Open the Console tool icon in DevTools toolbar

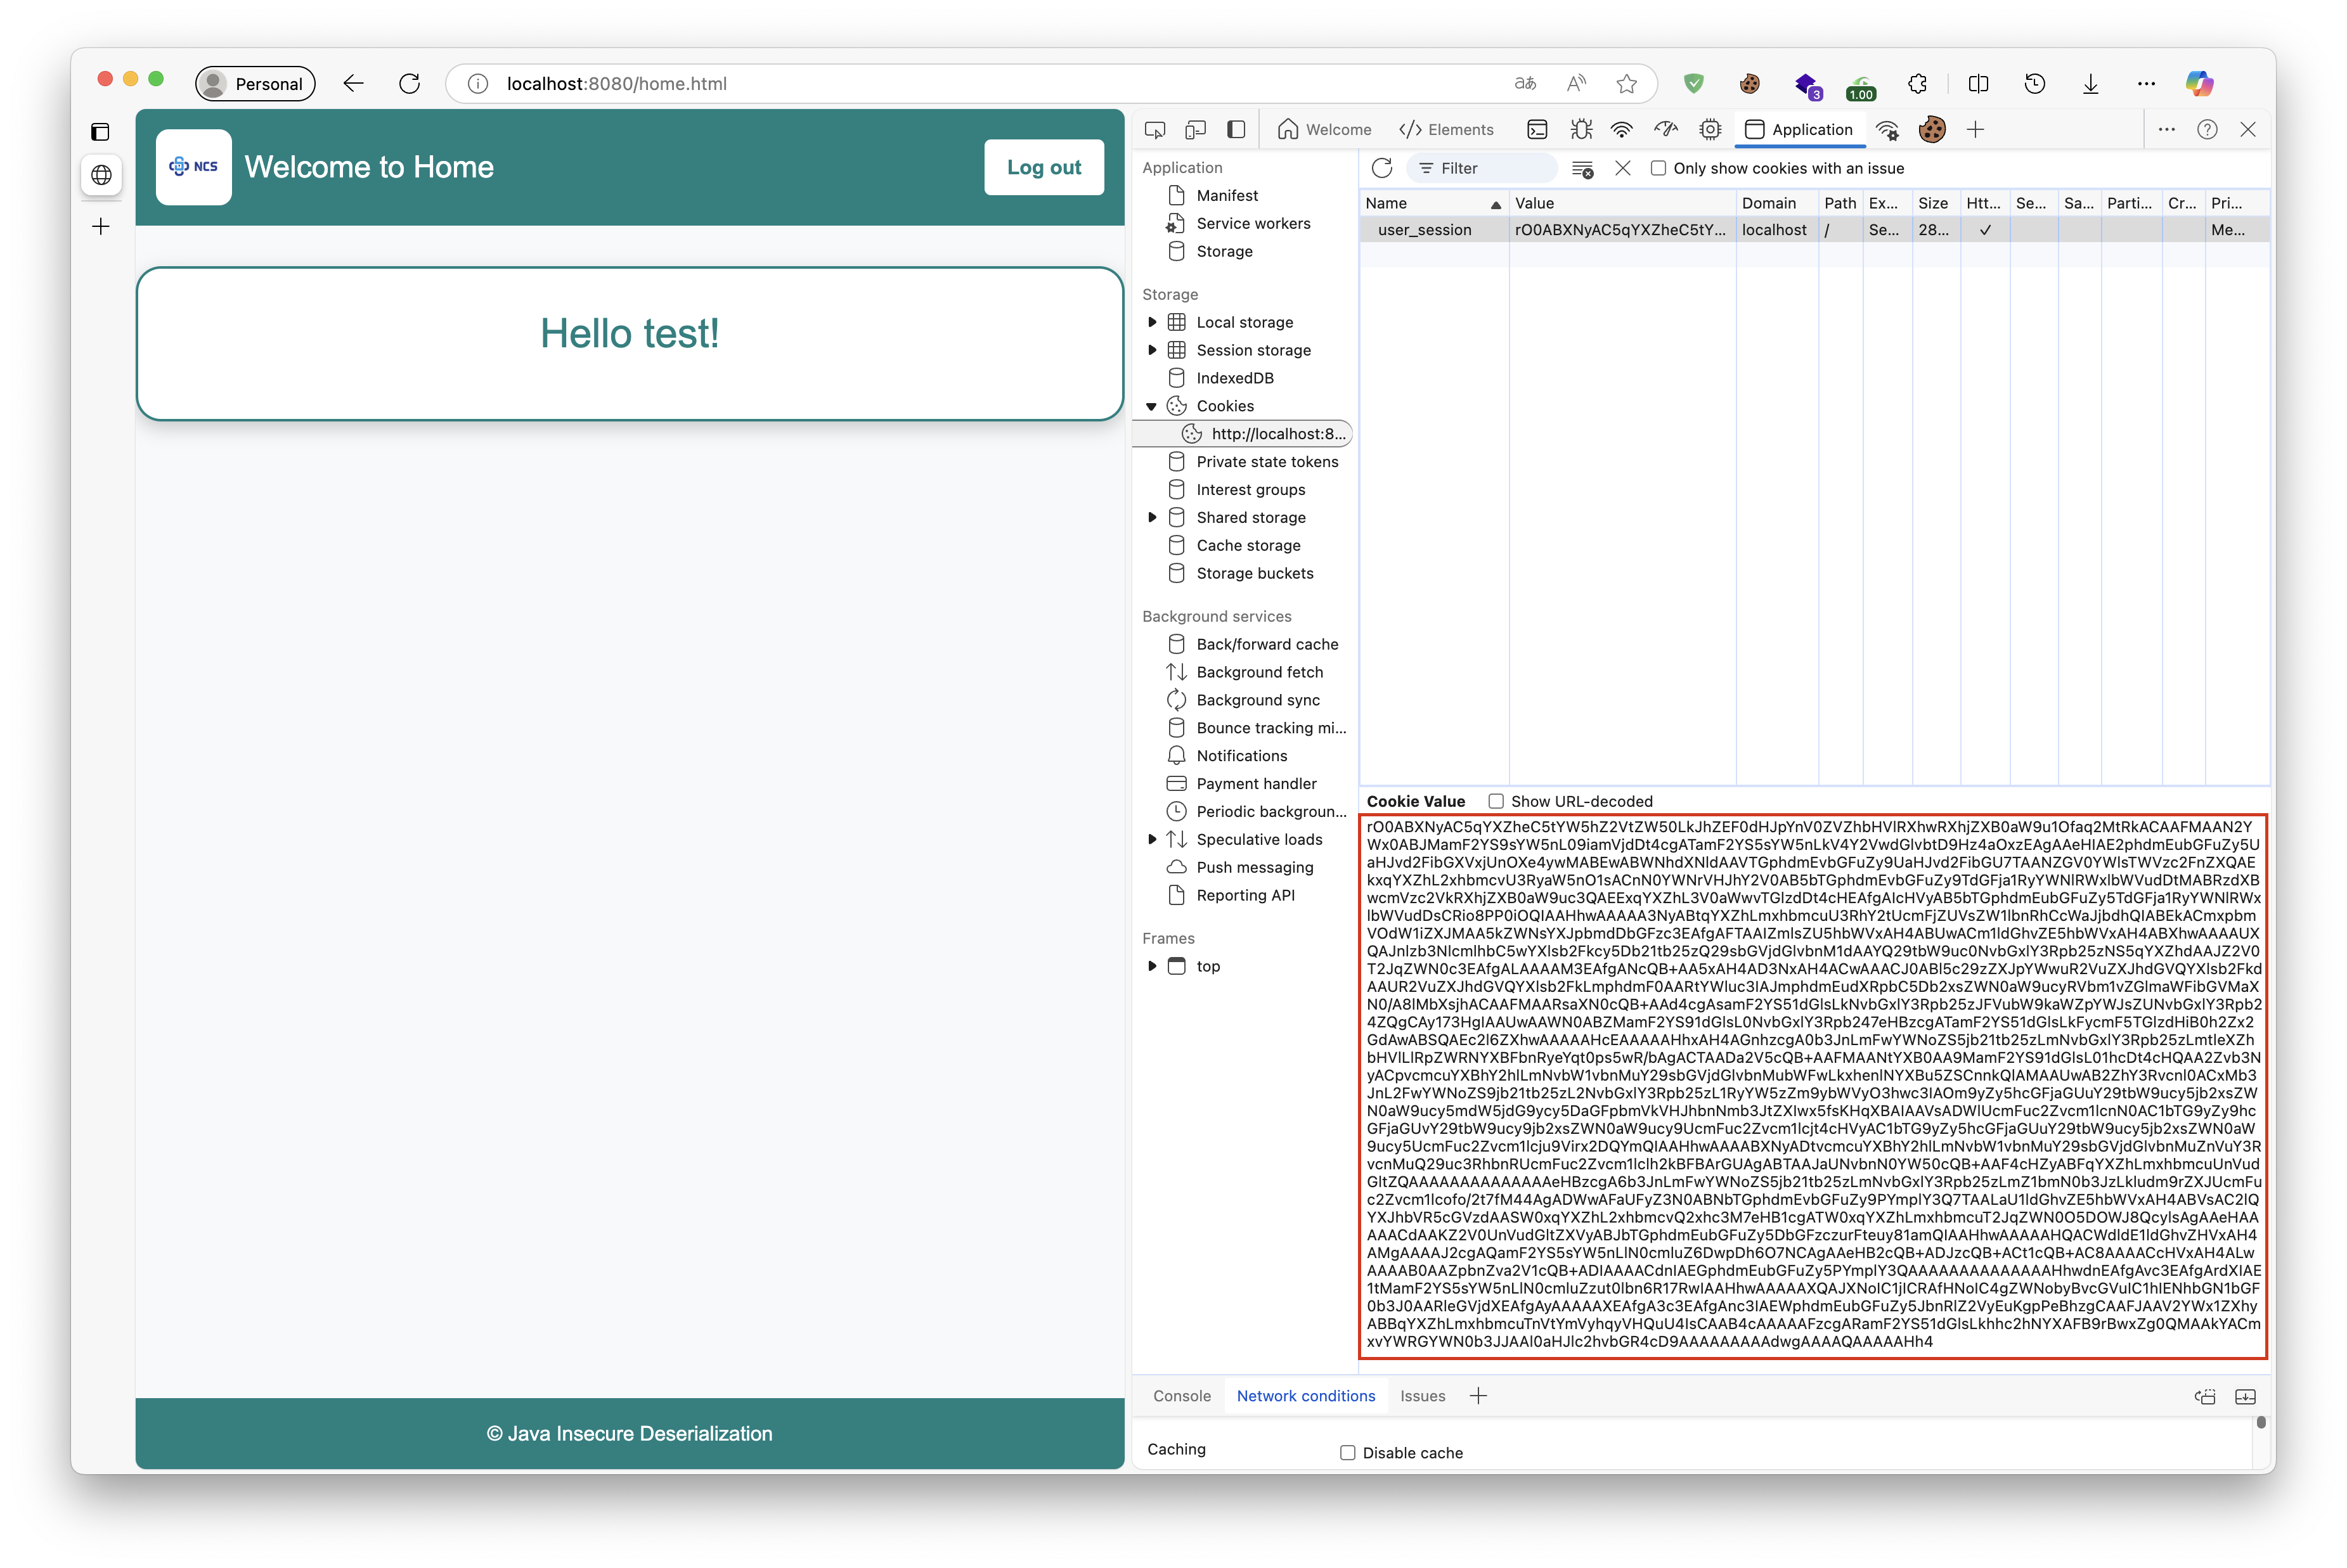pyautogui.click(x=1537, y=130)
